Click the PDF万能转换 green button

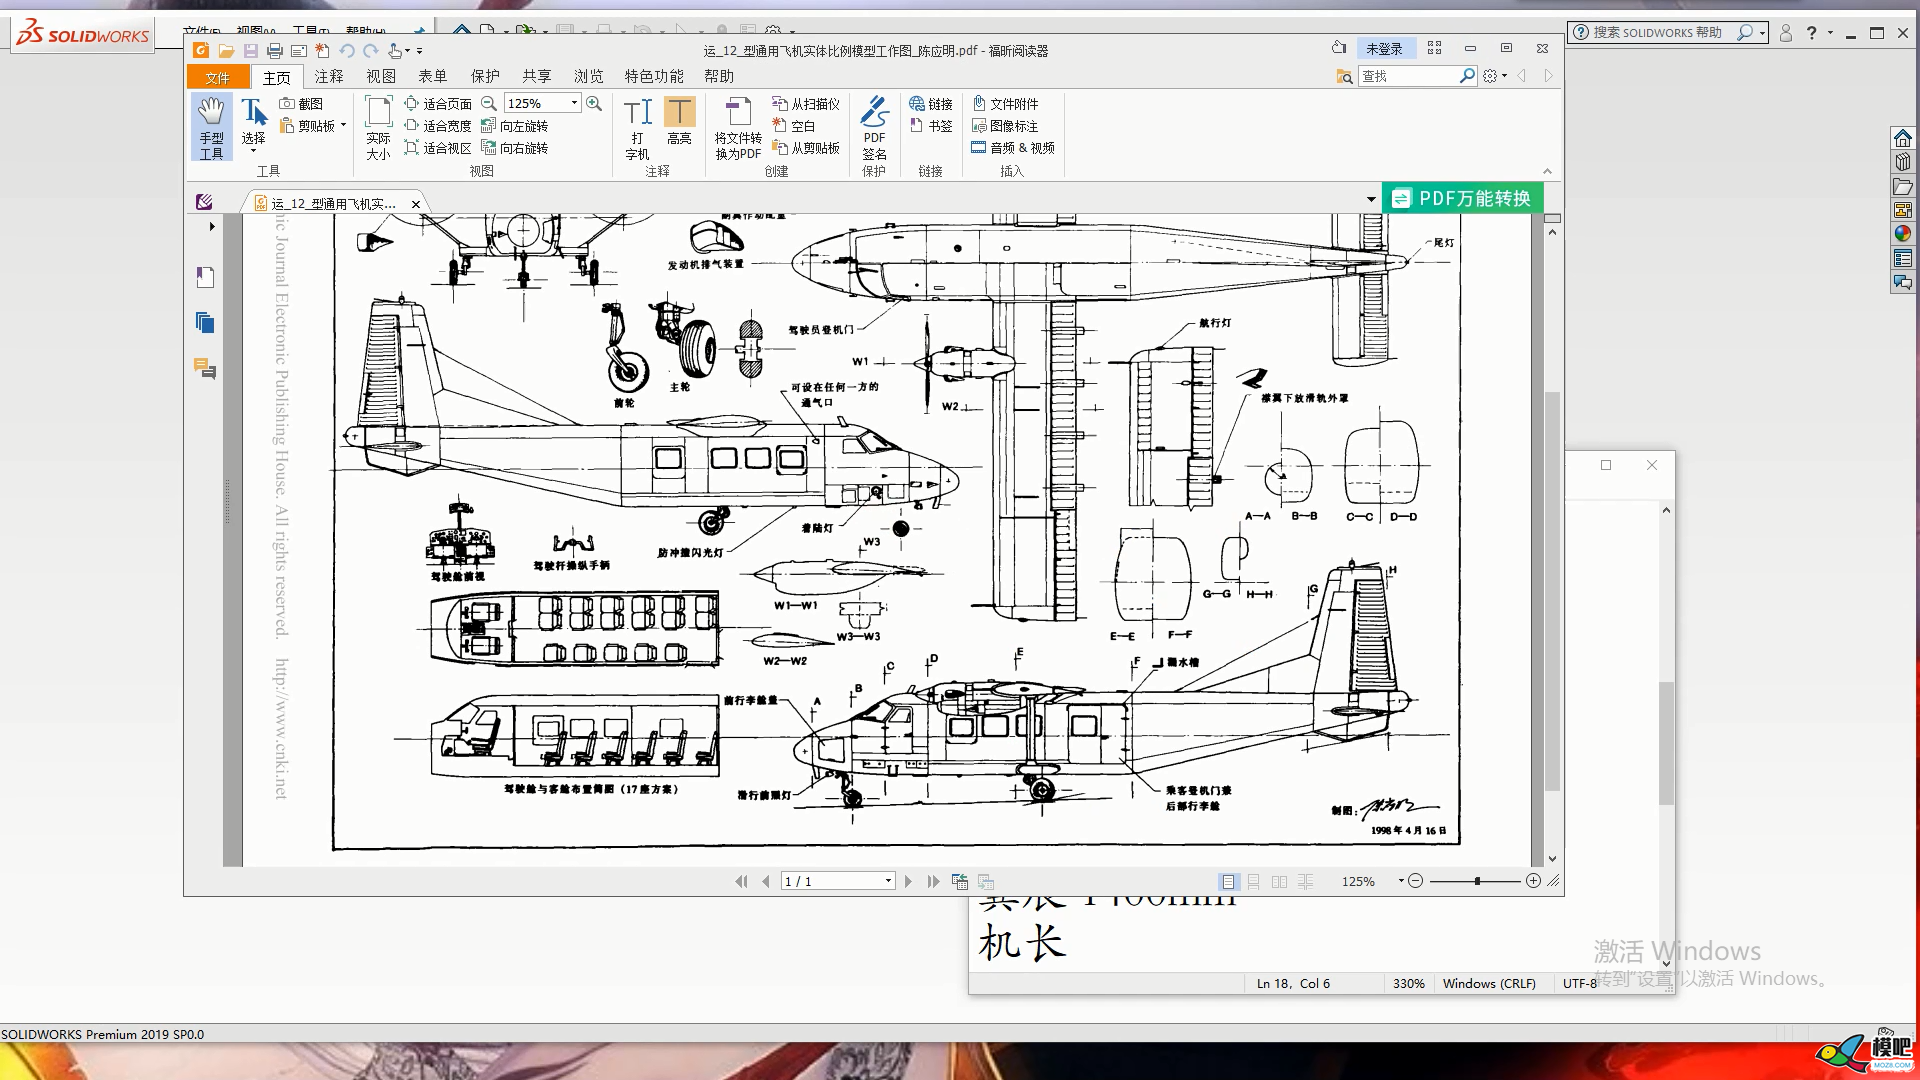(x=1462, y=198)
